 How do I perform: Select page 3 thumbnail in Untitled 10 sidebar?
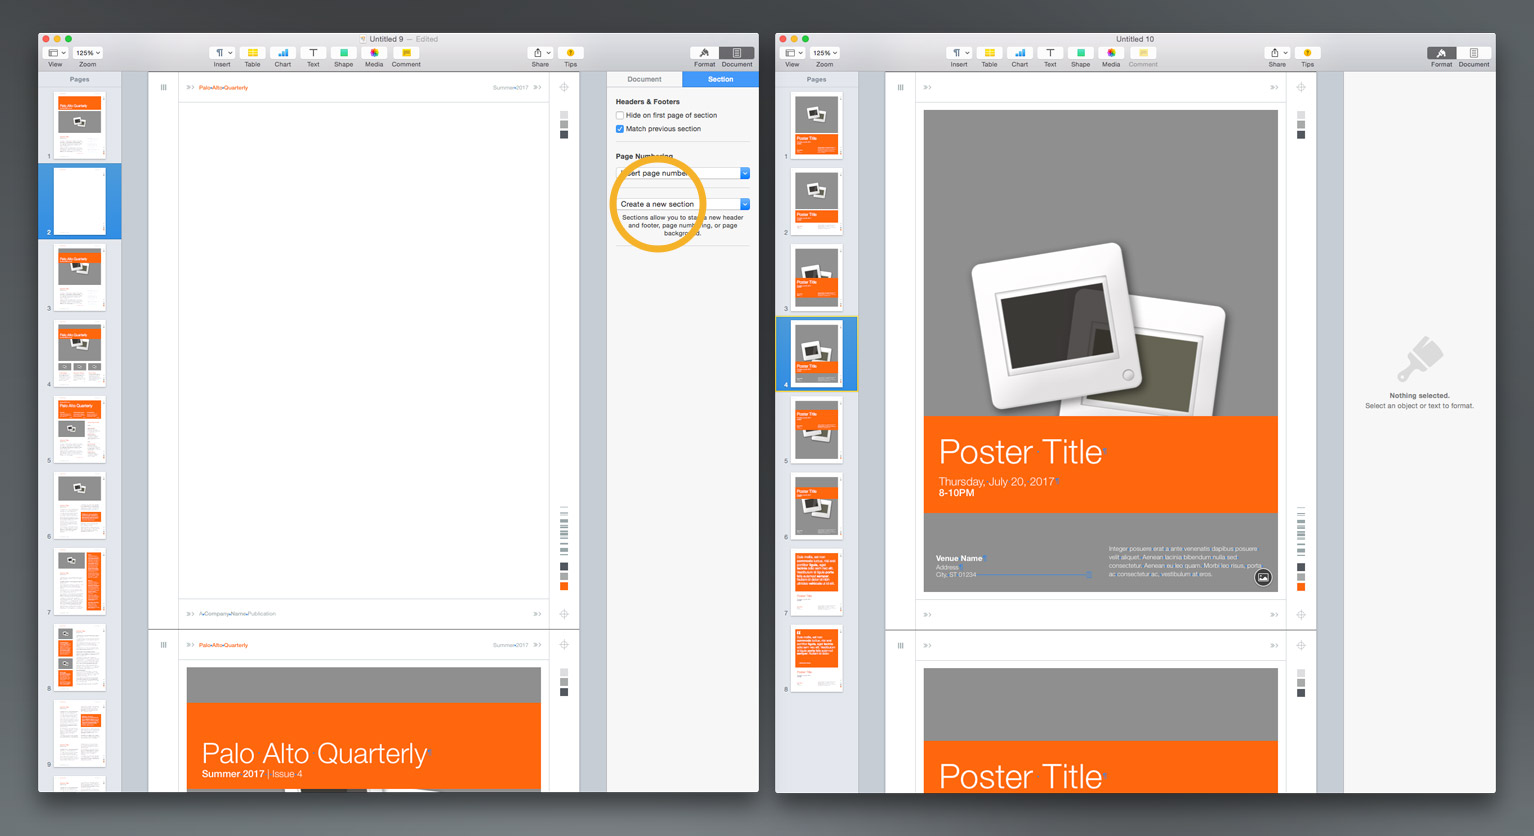(x=816, y=277)
